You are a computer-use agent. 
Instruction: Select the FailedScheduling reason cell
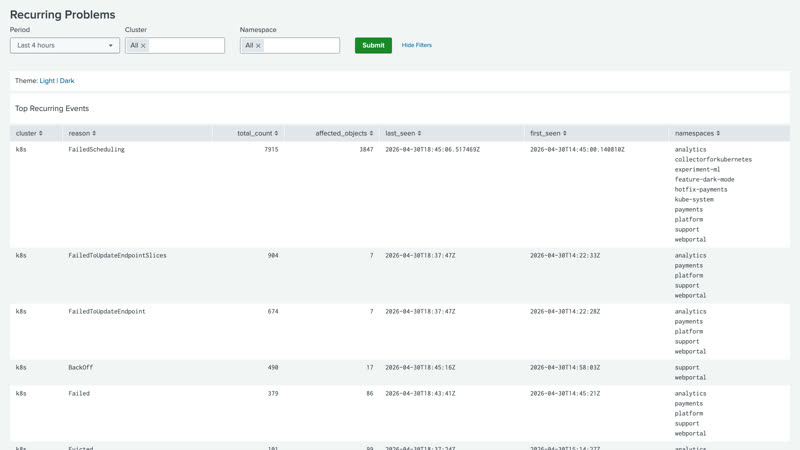pyautogui.click(x=96, y=149)
